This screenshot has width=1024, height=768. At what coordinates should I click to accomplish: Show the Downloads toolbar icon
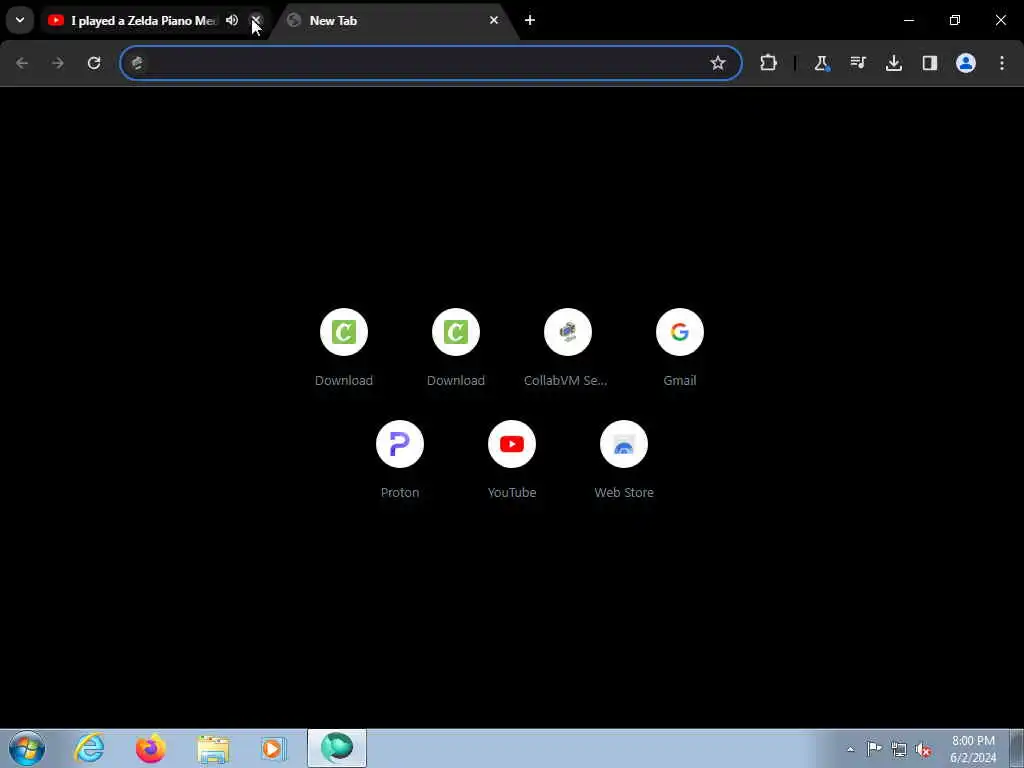click(893, 63)
